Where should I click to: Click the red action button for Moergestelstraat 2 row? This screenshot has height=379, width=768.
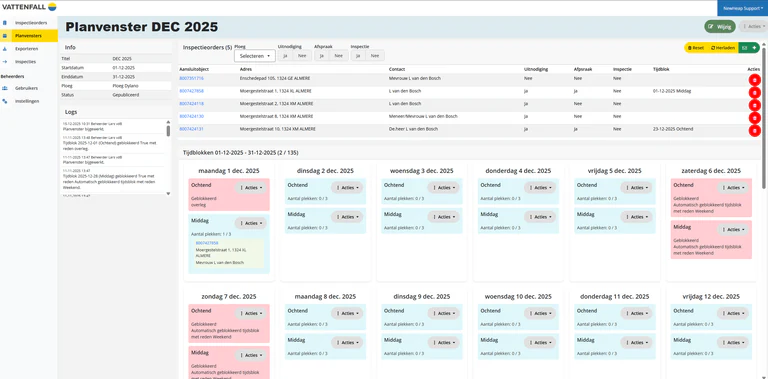[755, 105]
